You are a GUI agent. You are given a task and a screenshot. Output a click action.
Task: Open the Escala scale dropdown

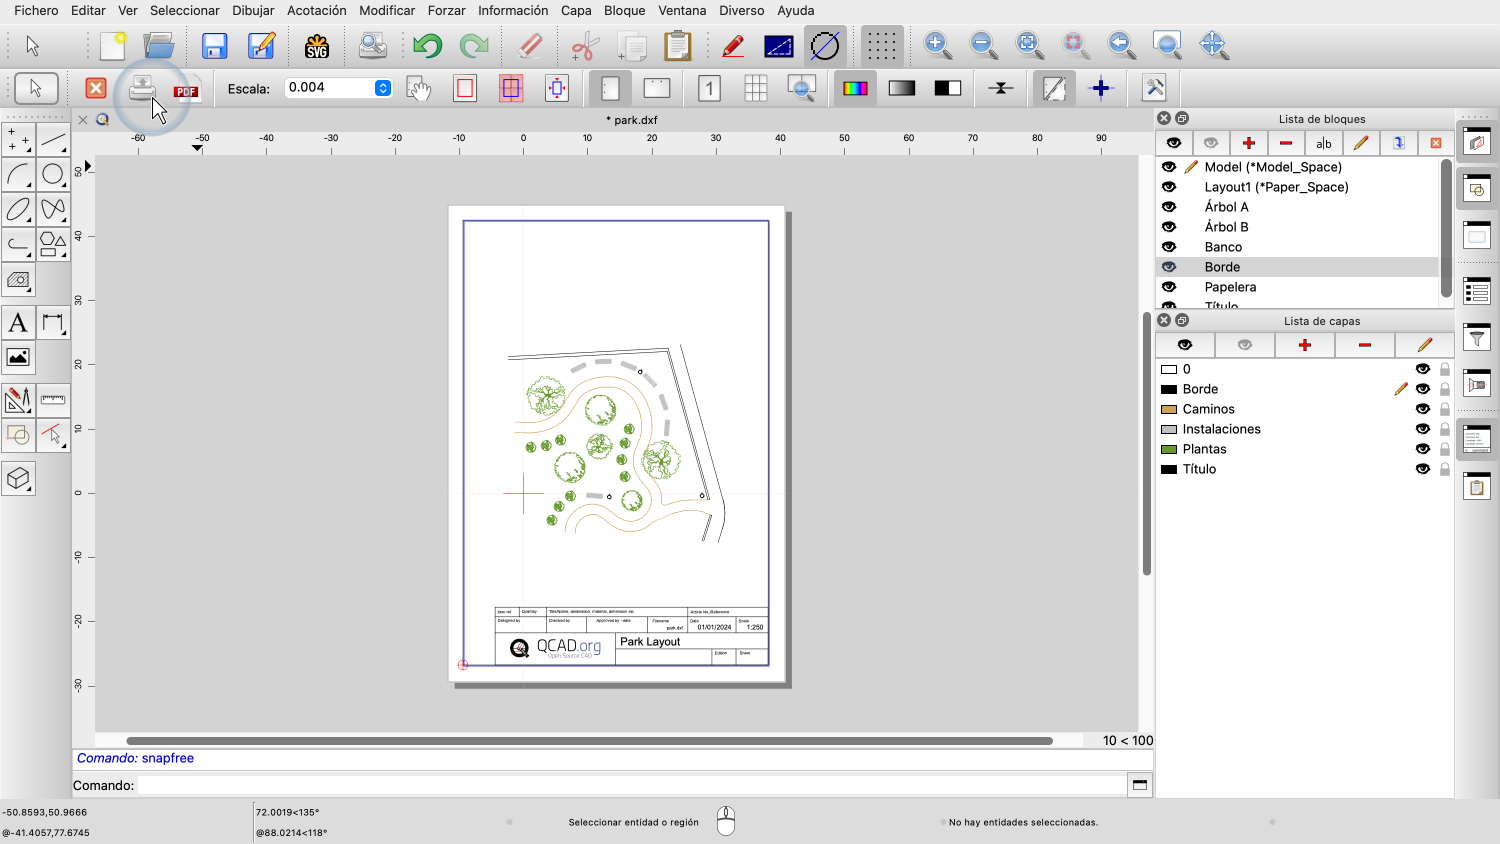(x=383, y=88)
